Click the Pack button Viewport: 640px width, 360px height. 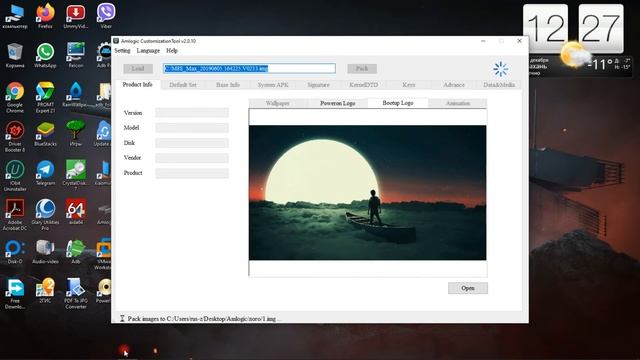(x=362, y=69)
